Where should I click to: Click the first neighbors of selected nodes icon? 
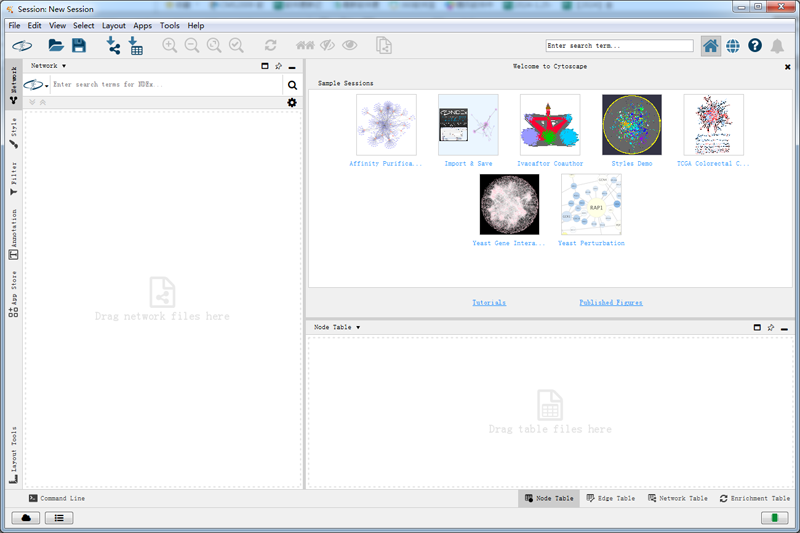[x=305, y=45]
